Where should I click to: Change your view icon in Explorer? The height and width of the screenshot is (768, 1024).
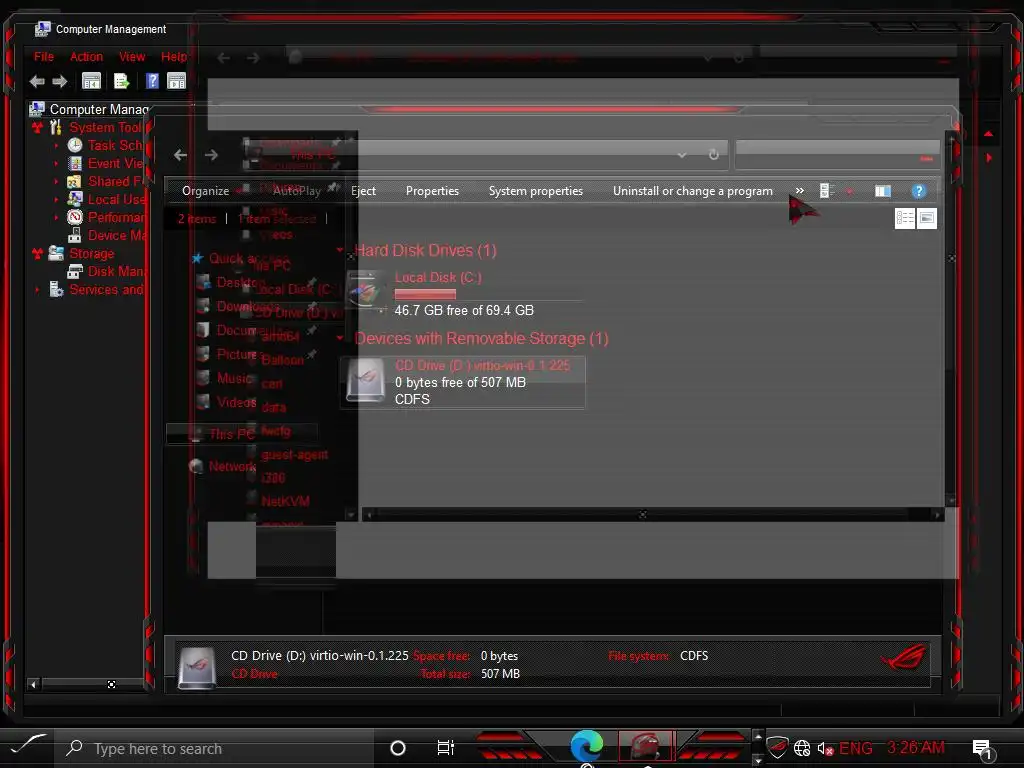[827, 191]
